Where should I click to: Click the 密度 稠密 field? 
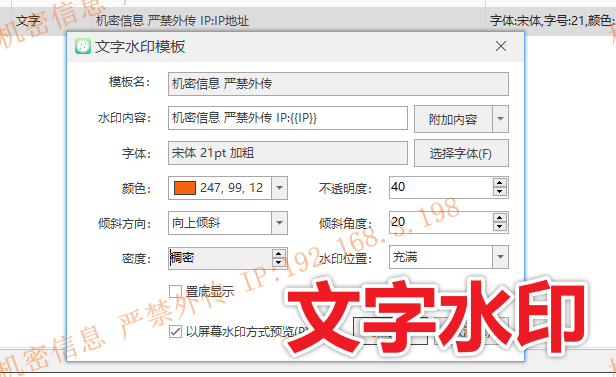click(x=220, y=258)
